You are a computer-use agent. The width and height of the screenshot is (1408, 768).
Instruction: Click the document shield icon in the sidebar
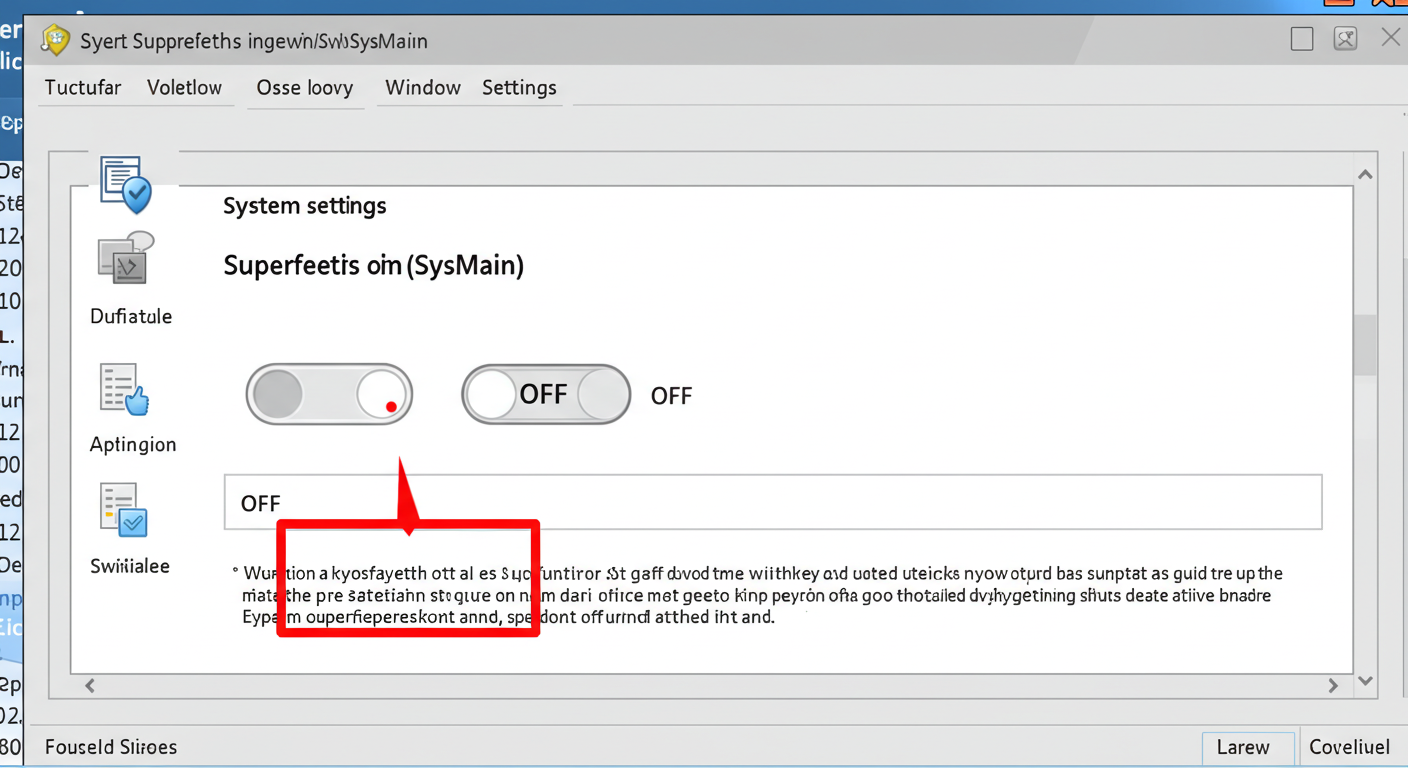point(126,184)
